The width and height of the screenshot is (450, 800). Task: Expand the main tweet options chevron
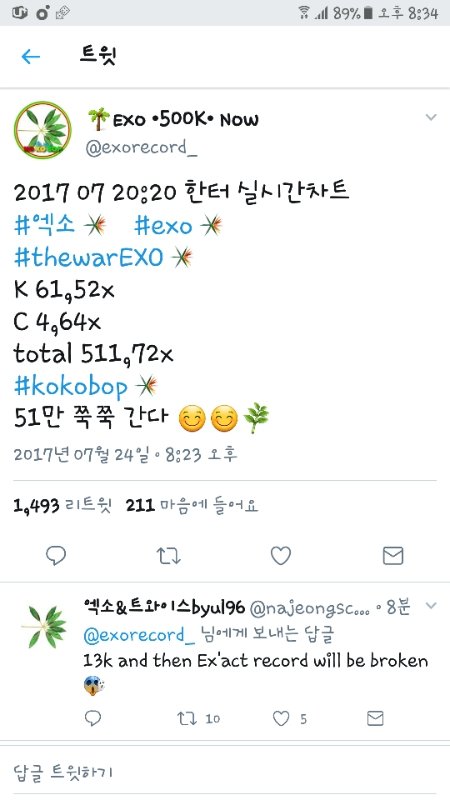pos(431,117)
